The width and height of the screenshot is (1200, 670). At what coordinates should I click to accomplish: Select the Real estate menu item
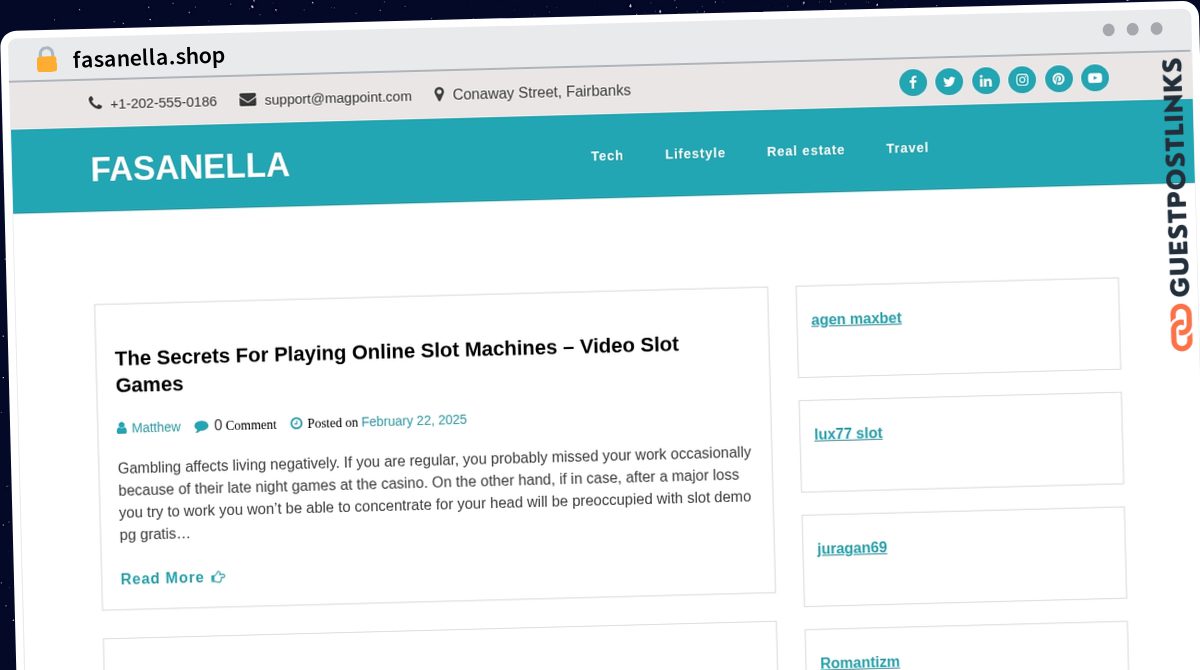[806, 150]
